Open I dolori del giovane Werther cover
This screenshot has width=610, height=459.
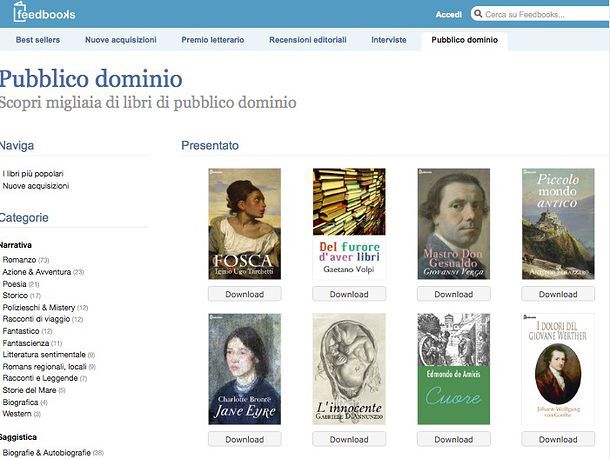[558, 369]
